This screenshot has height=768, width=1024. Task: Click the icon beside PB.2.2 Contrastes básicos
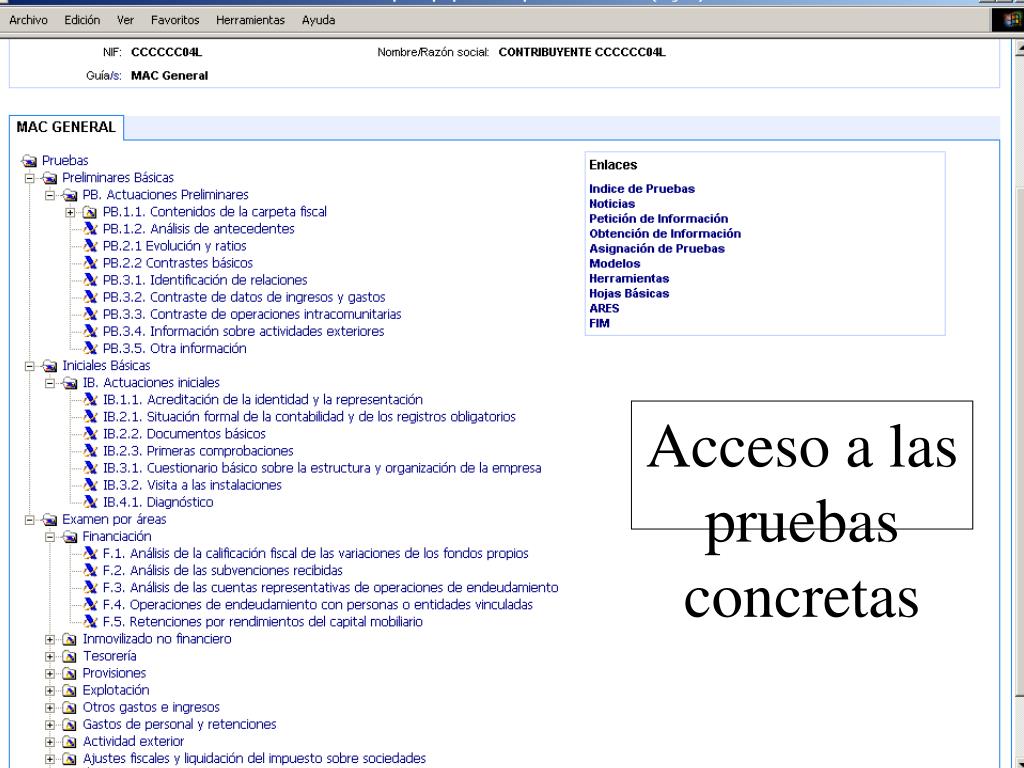click(x=91, y=263)
